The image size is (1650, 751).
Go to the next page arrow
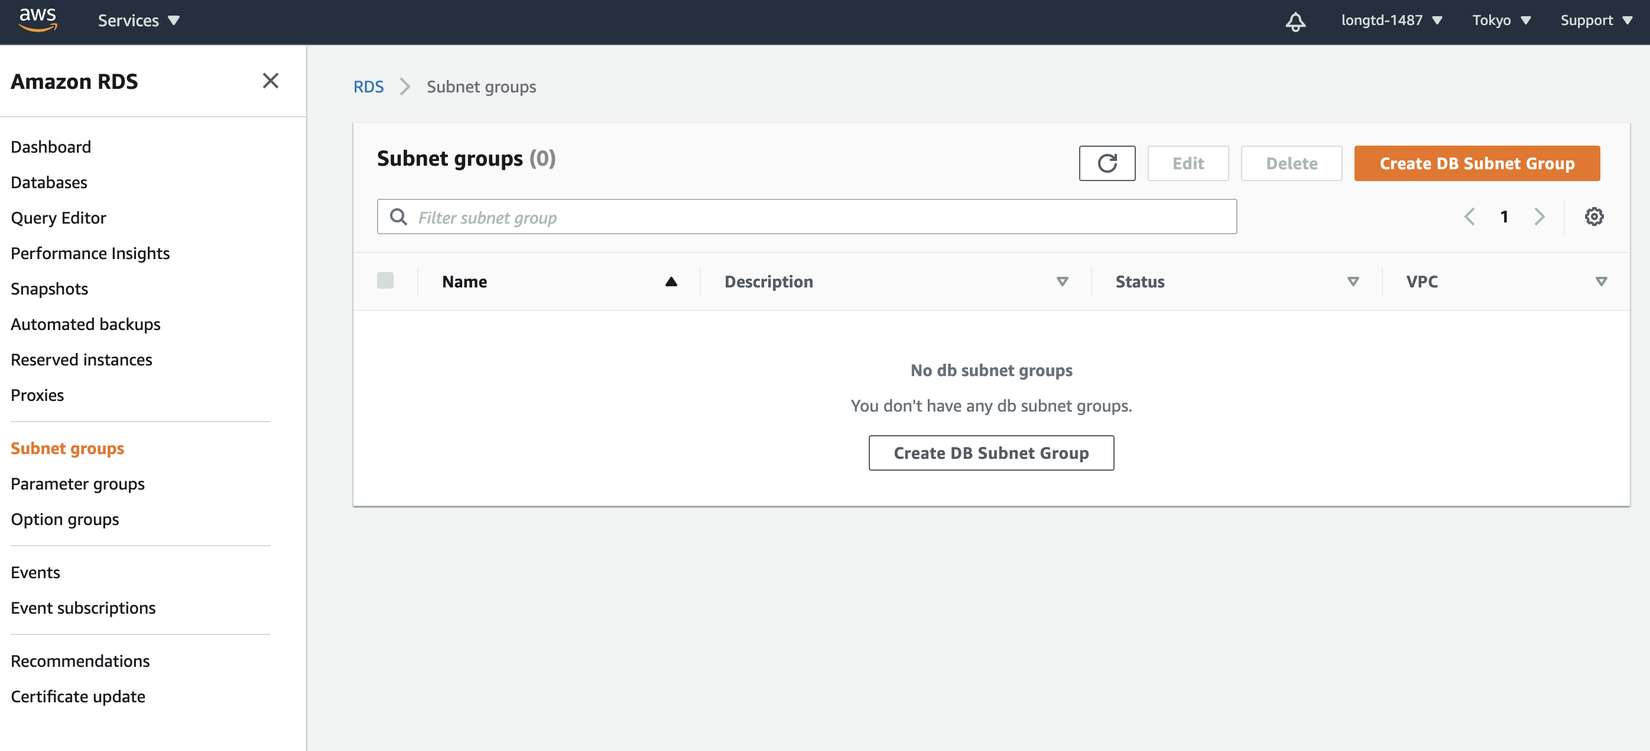pyautogui.click(x=1540, y=217)
